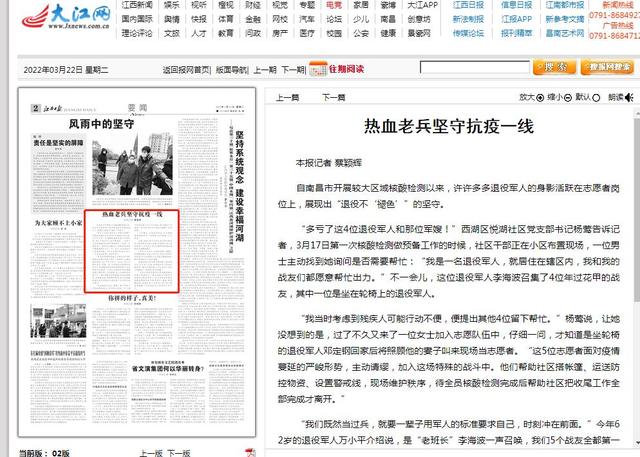Image resolution: width=640 pixels, height=457 pixels.
Task: Open the 娱乐 navigation item
Action: (171, 5)
